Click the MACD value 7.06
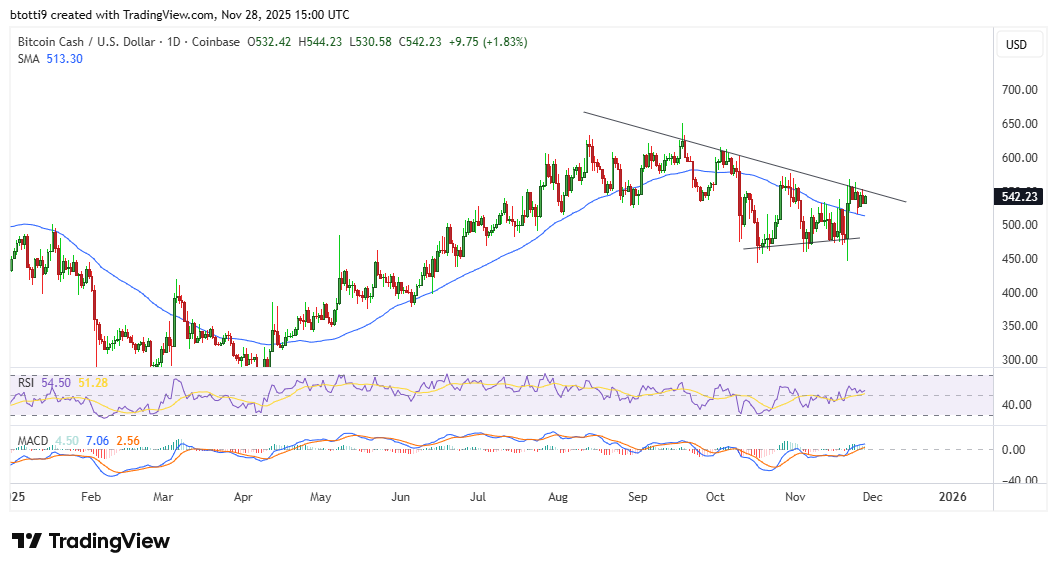Viewport: 1057px width, 571px height. [x=99, y=441]
